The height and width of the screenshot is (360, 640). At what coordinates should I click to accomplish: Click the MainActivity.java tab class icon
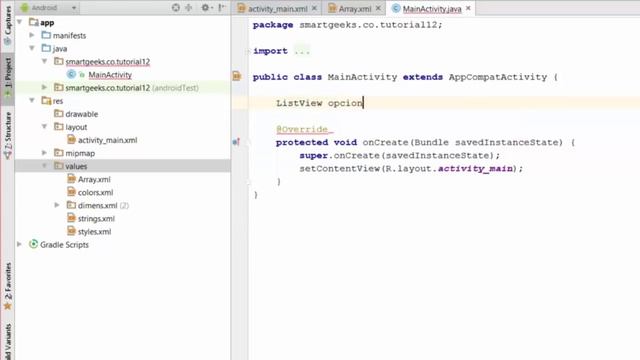coord(396,8)
